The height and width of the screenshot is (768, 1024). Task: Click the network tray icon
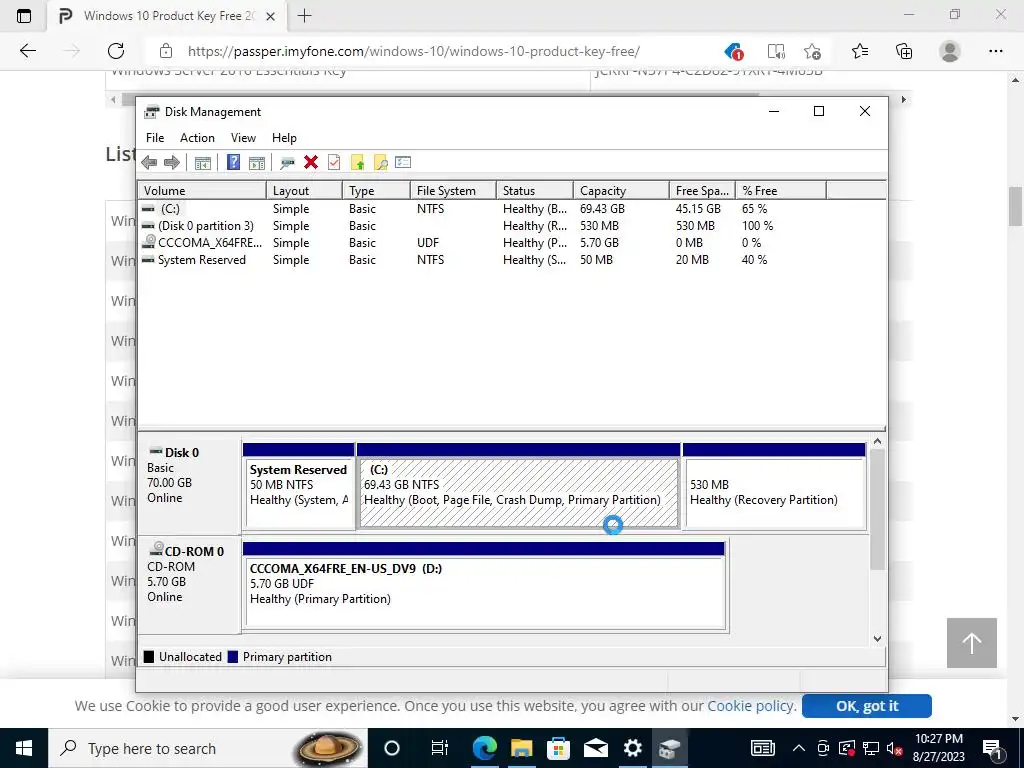(871, 748)
